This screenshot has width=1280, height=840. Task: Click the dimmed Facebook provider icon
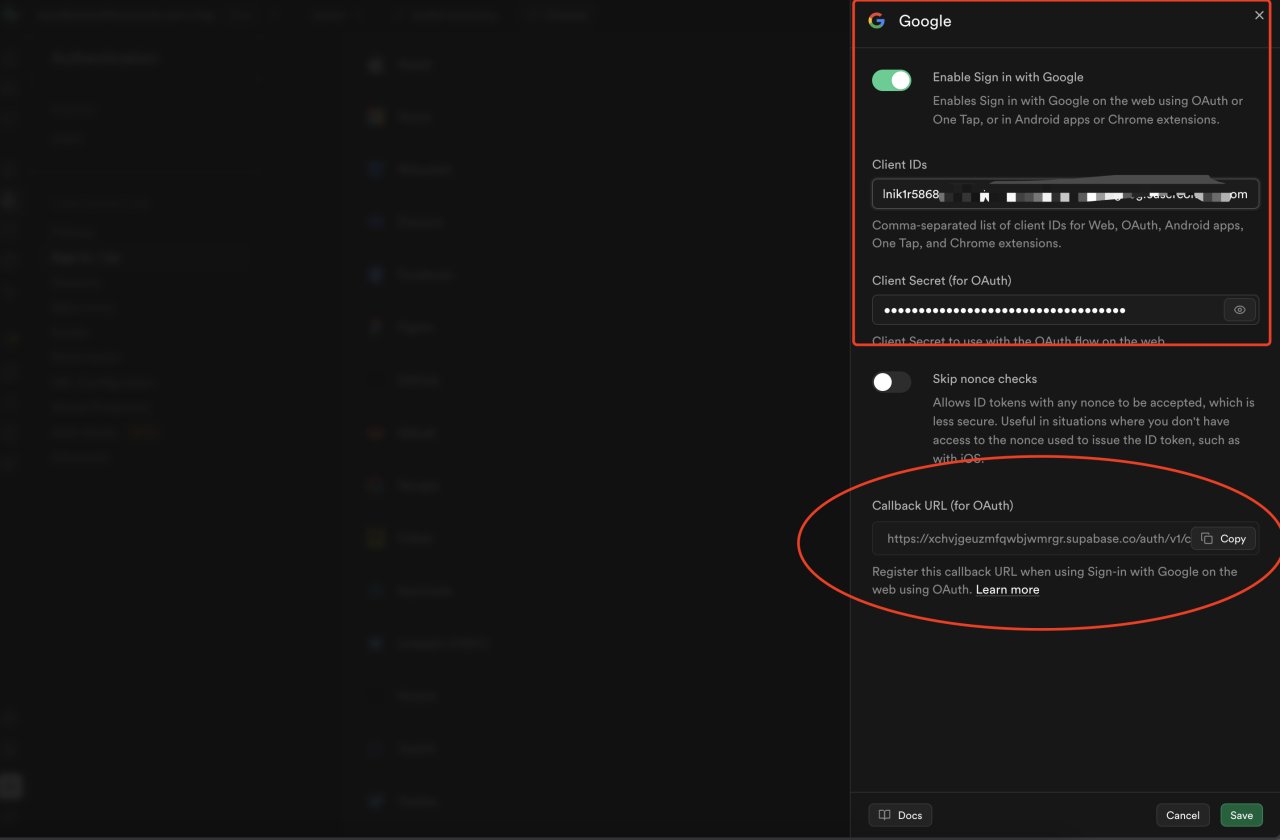coord(376,274)
